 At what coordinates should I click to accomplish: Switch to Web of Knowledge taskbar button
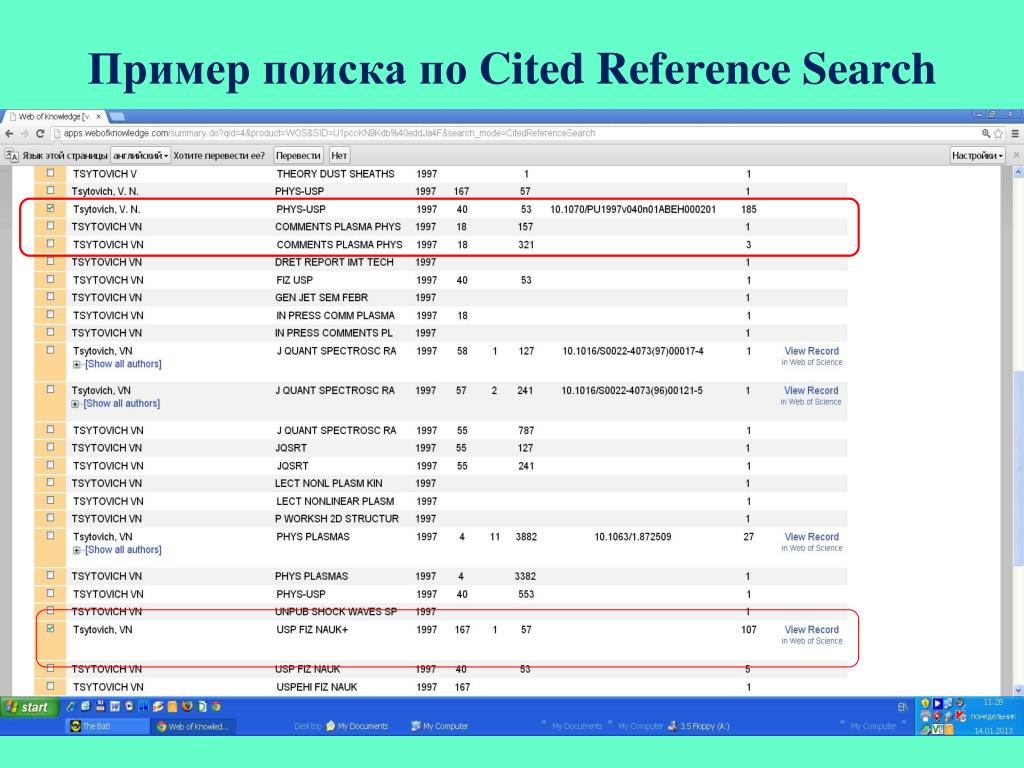click(x=193, y=726)
